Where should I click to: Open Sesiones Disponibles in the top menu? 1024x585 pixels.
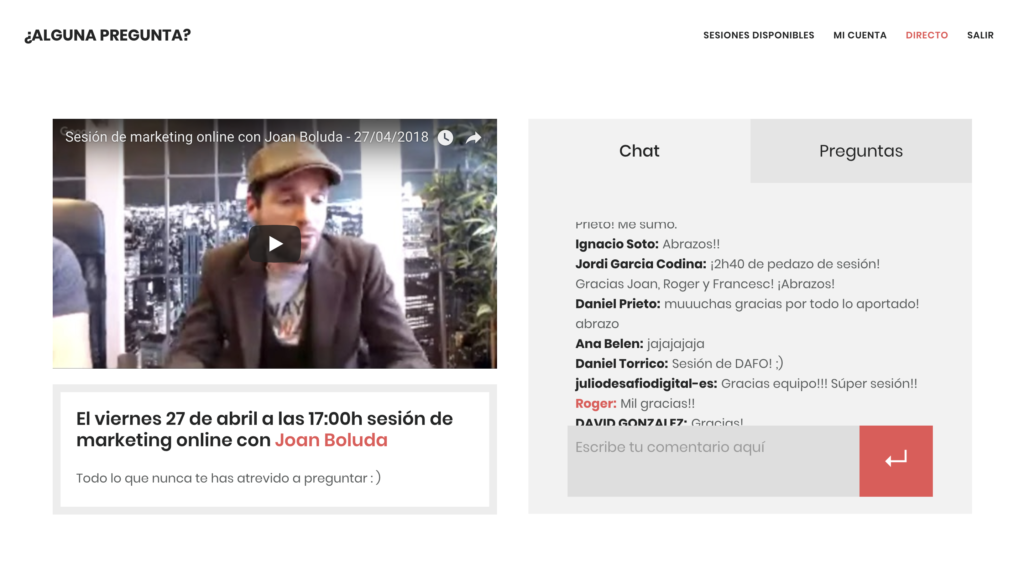758,35
